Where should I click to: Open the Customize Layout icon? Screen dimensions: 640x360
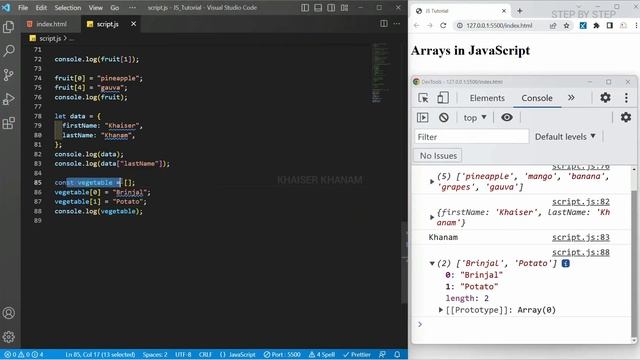[x=344, y=8]
